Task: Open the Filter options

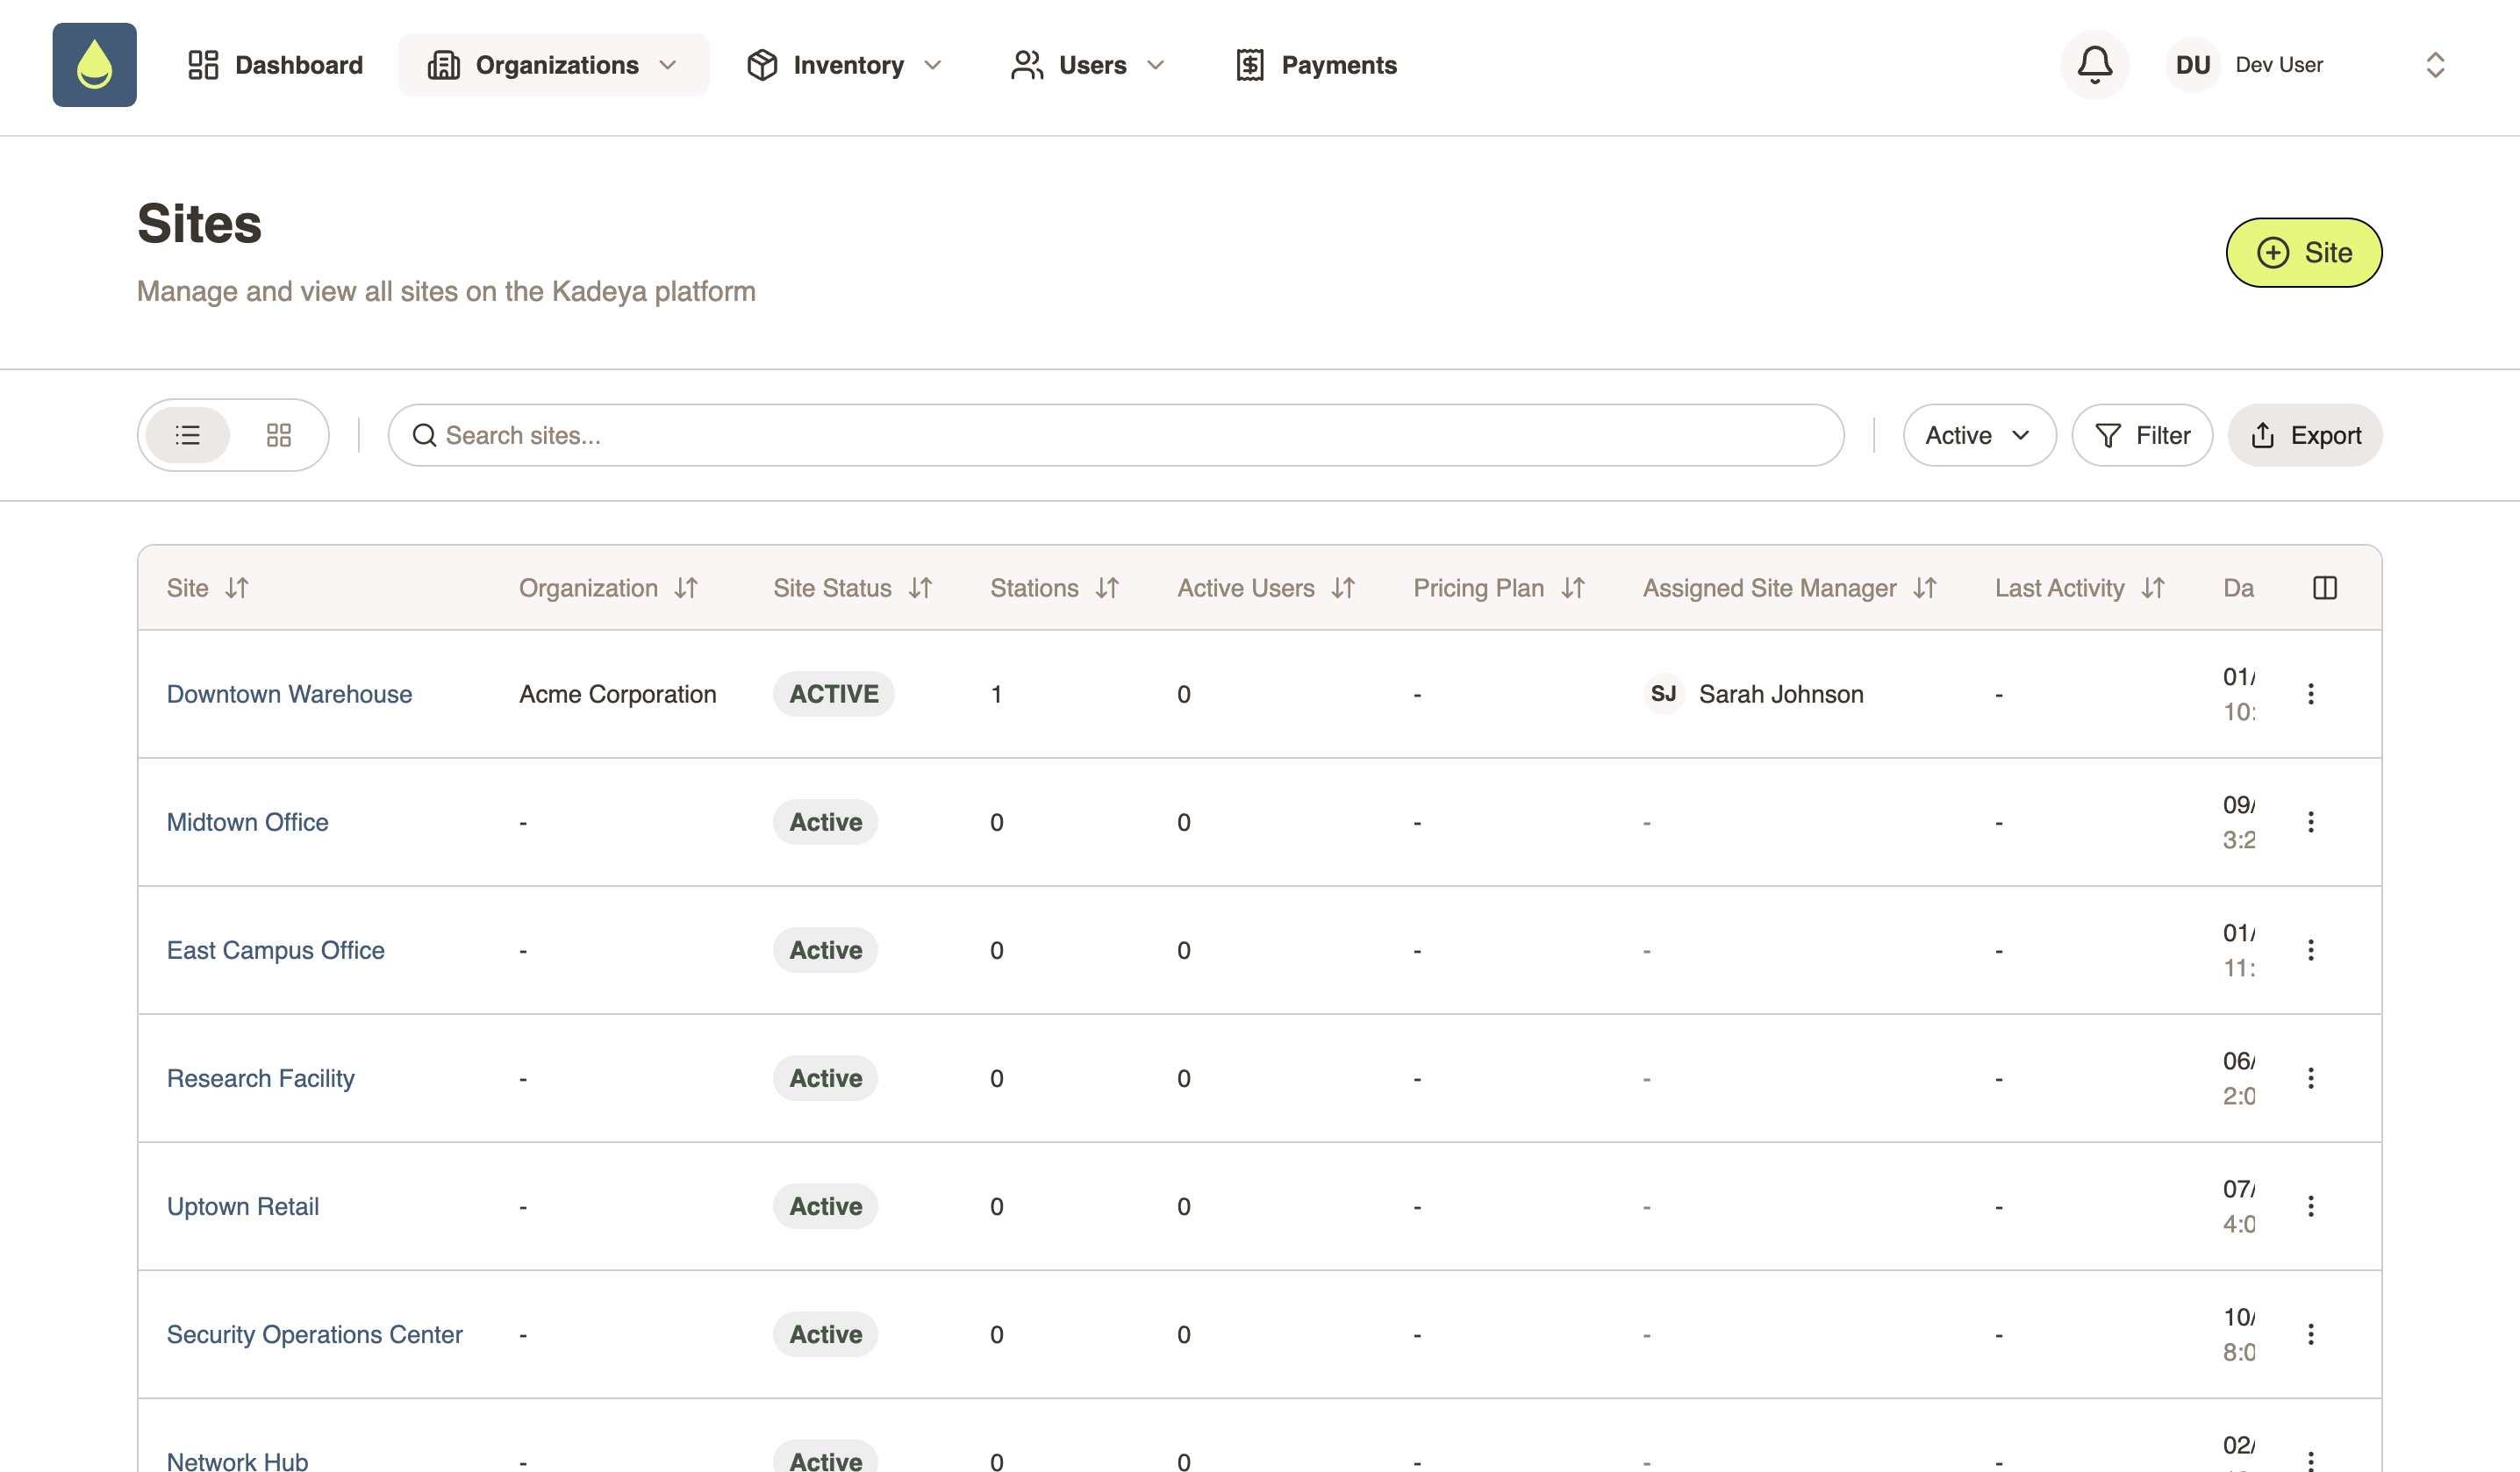Action: tap(2142, 435)
